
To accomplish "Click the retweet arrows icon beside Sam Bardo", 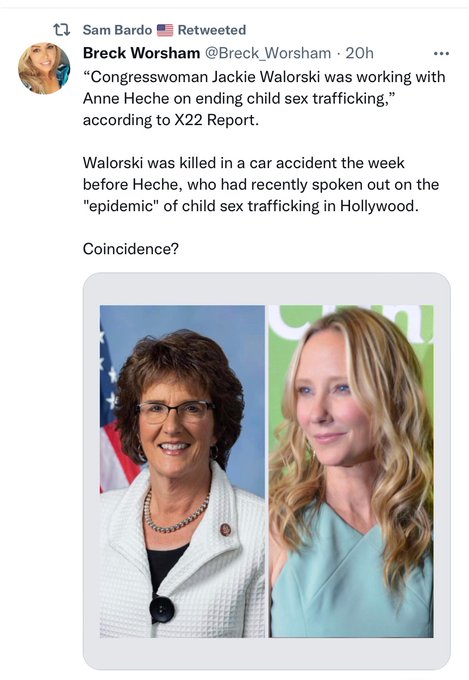I will click(x=61, y=30).
